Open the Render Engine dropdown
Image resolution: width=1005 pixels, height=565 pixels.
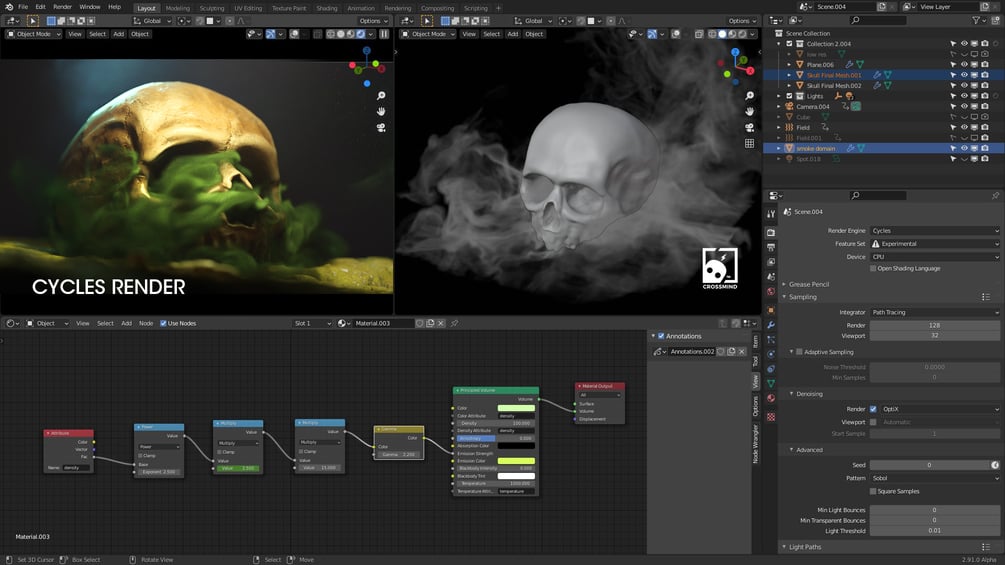[934, 231]
